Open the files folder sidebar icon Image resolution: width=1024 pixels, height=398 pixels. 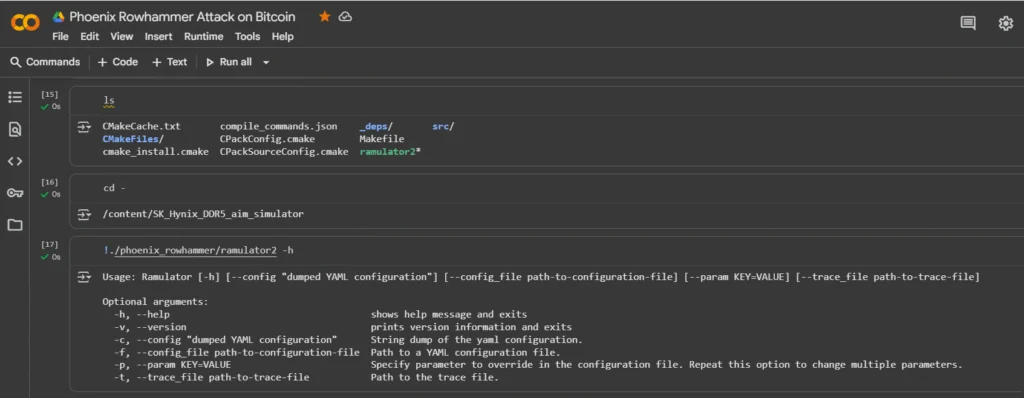coord(14,225)
